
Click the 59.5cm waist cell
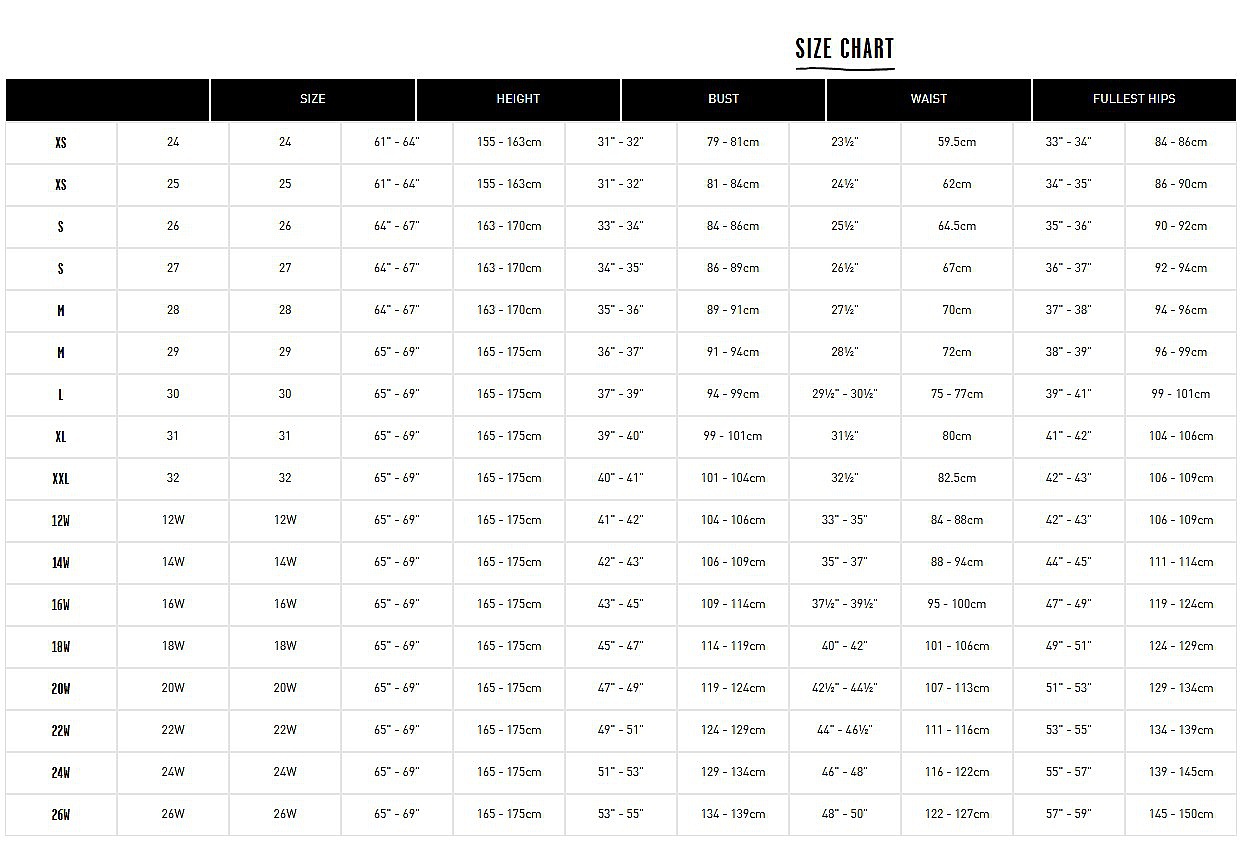[x=957, y=142]
